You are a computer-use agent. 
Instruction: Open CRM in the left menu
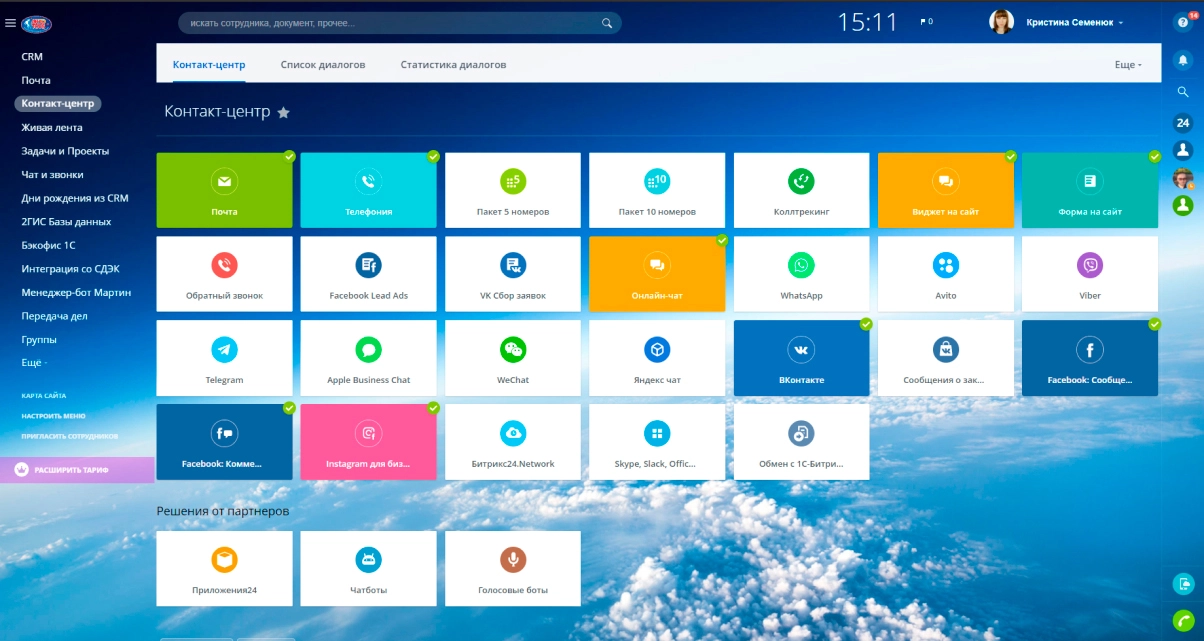click(32, 57)
